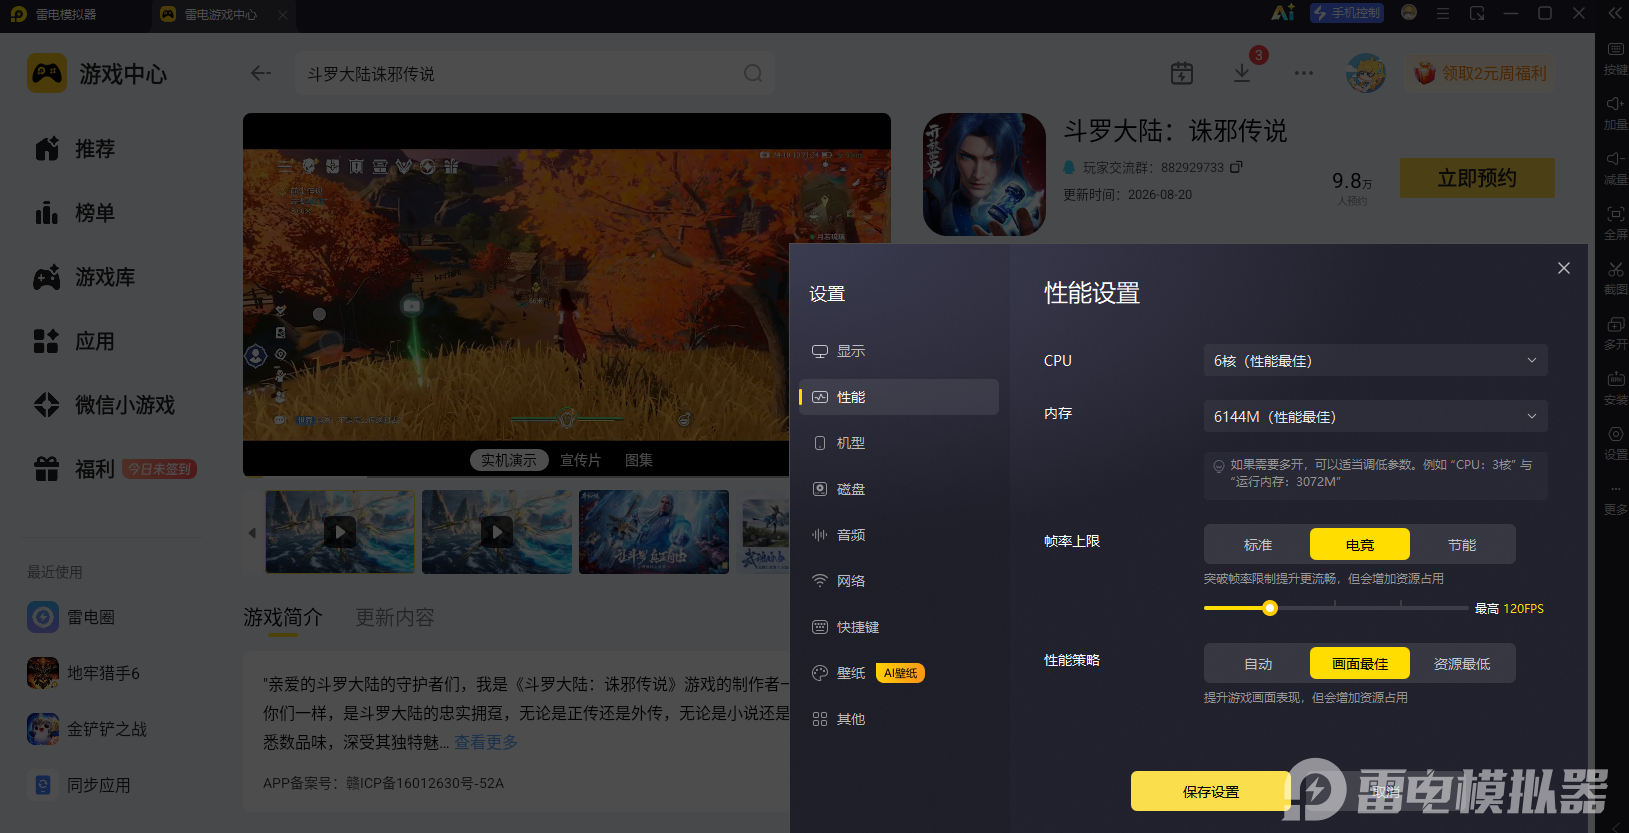Set frame rate limit to 标准

tap(1258, 544)
